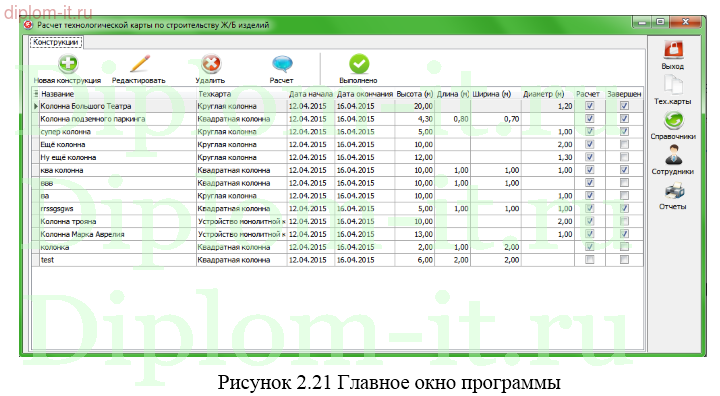Click height value 13,00

[423, 234]
